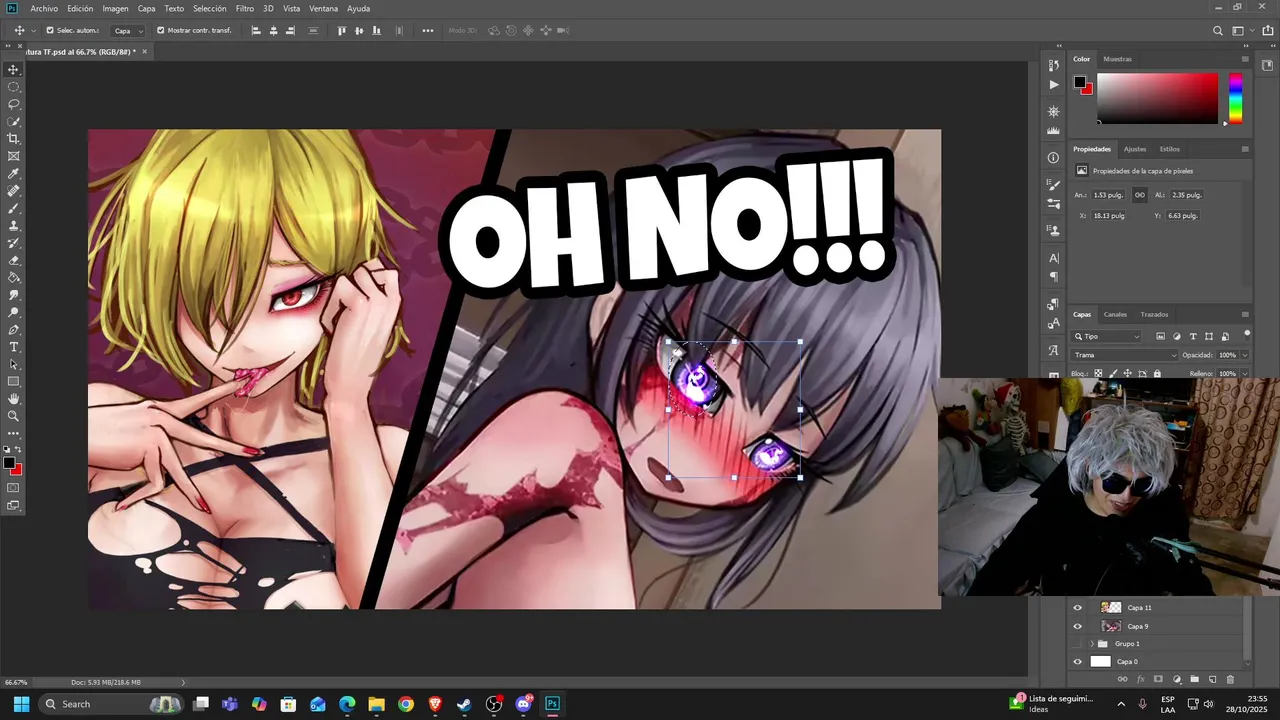1280x720 pixels.
Task: Select the Brush tool in the left toolbar
Action: (14, 208)
